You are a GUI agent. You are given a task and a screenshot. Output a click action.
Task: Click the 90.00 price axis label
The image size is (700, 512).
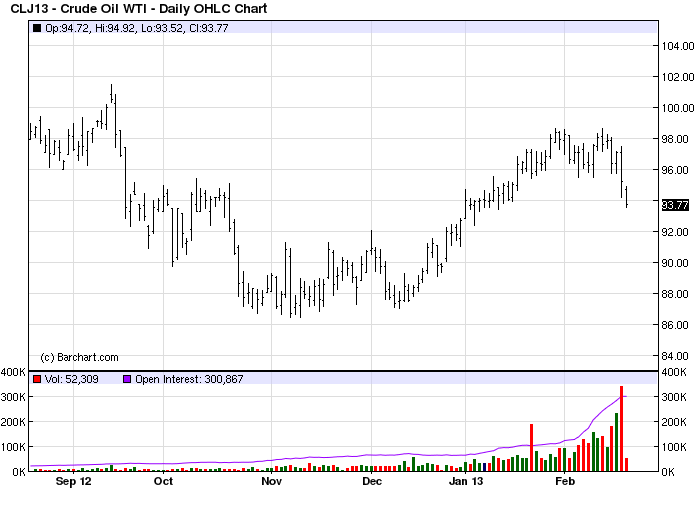point(675,263)
